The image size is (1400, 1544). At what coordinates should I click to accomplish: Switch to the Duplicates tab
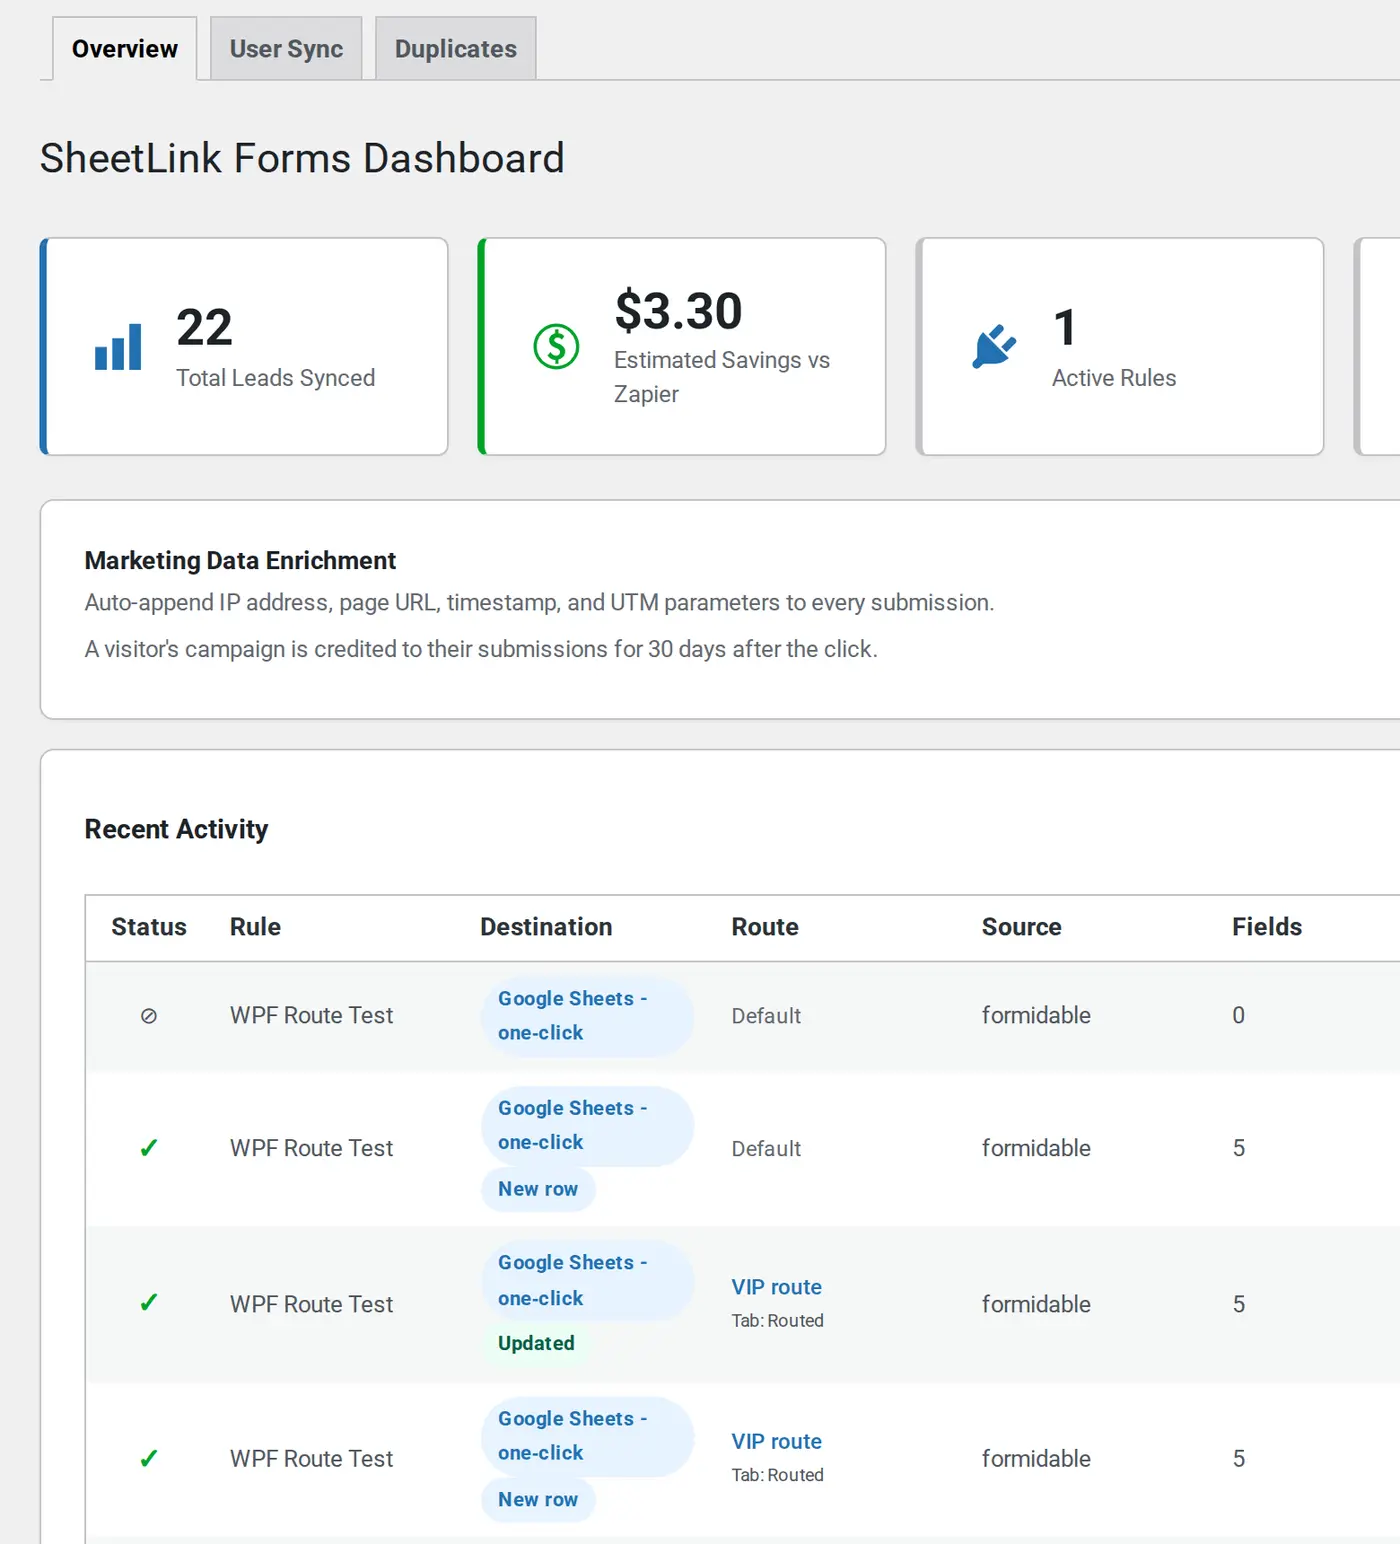point(456,49)
